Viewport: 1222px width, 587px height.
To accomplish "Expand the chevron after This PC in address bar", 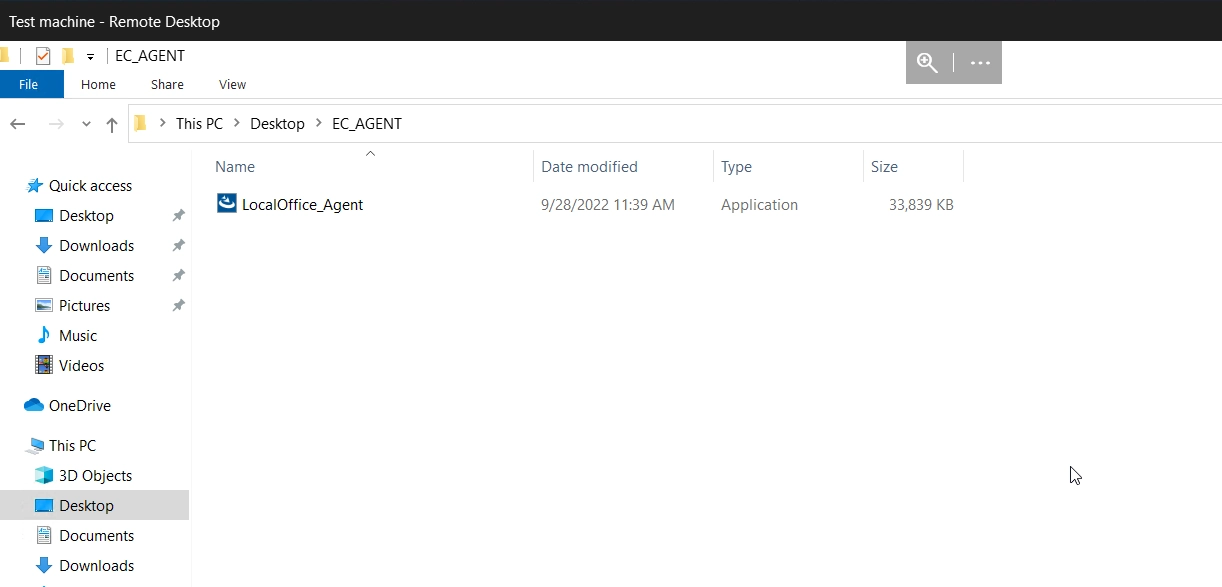I will (237, 123).
